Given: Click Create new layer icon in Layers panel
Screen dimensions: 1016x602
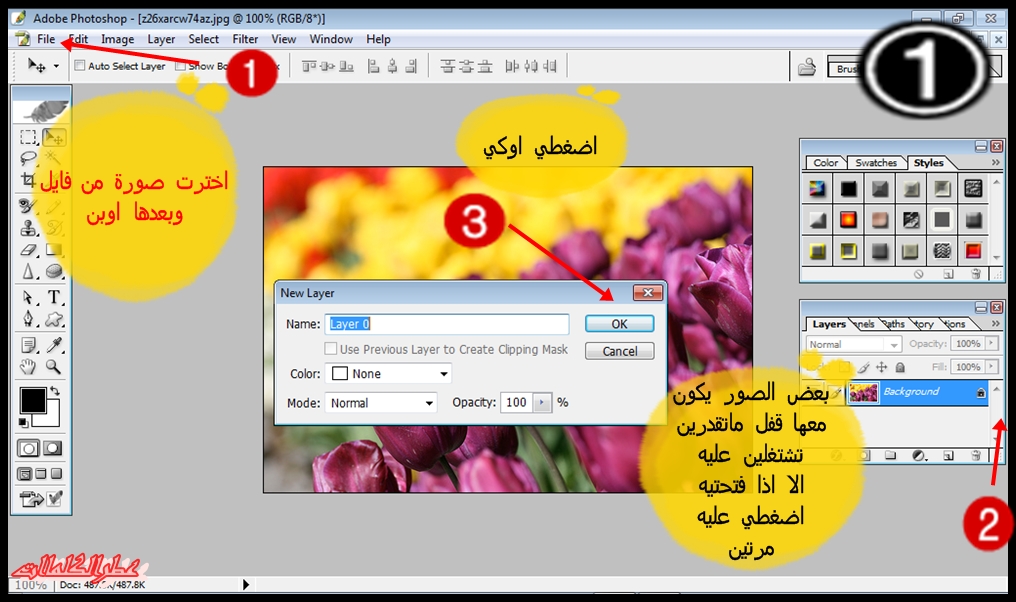Looking at the screenshot, I should (x=948, y=456).
